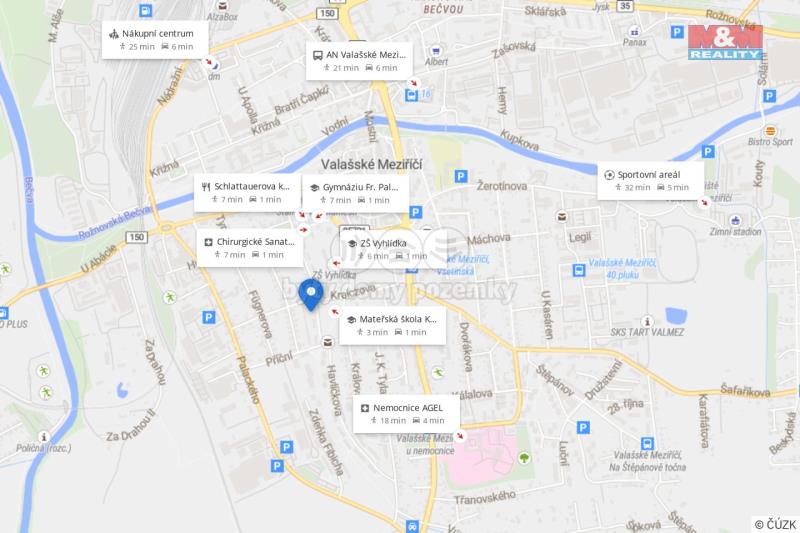Click the ČÚZK copyright link

point(776,524)
